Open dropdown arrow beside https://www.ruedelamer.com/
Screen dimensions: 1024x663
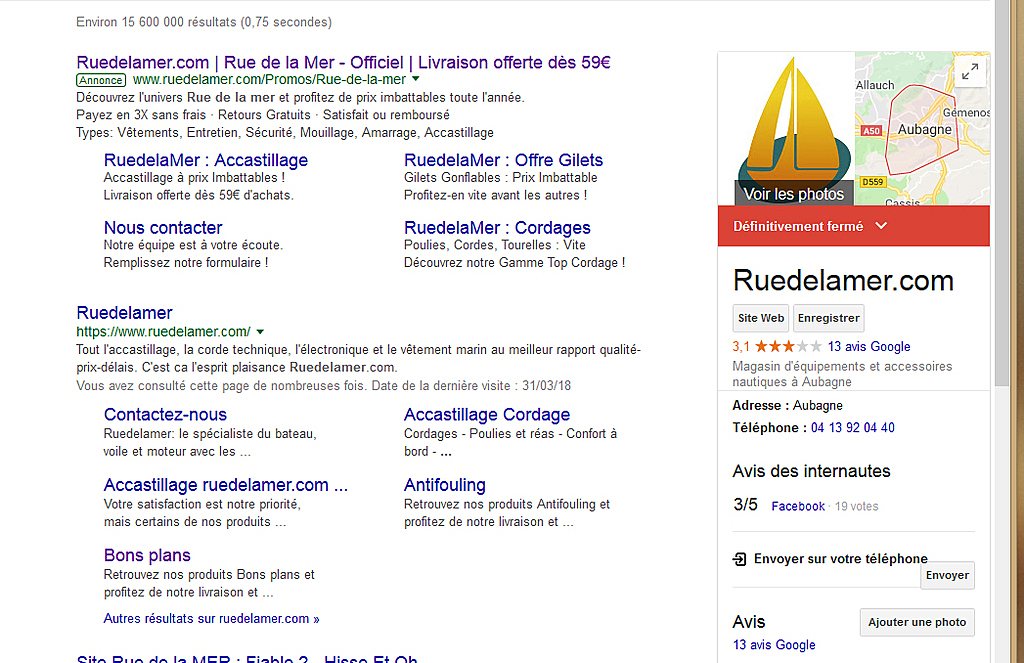tap(260, 332)
